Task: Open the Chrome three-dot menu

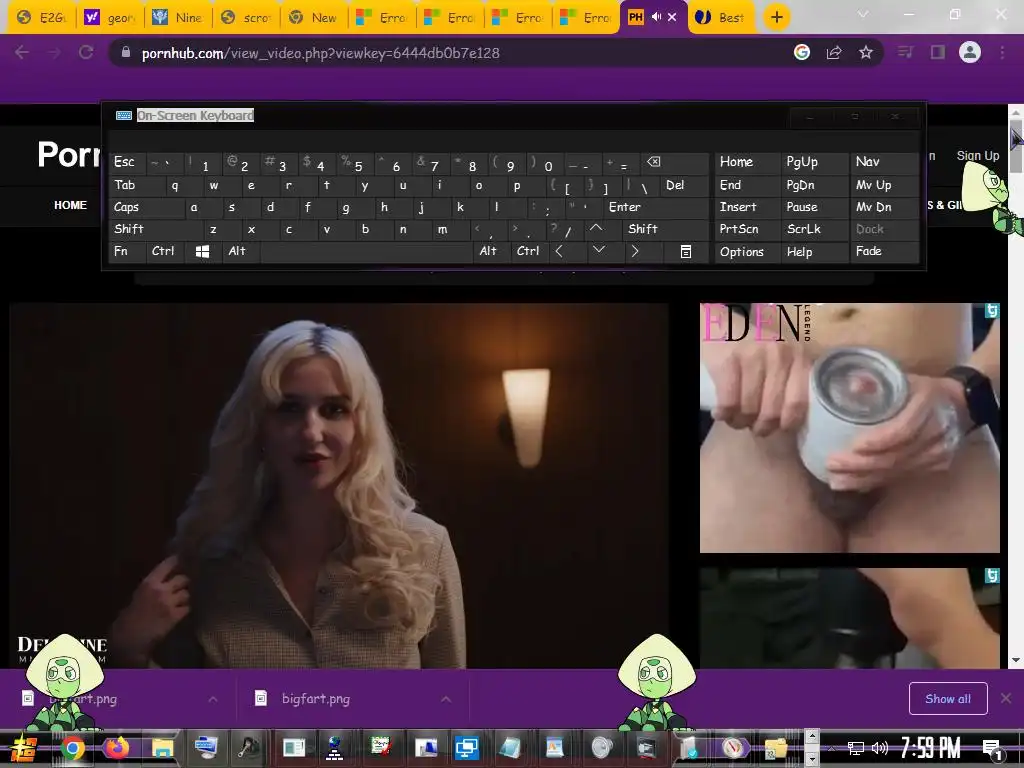Action: tap(1002, 53)
